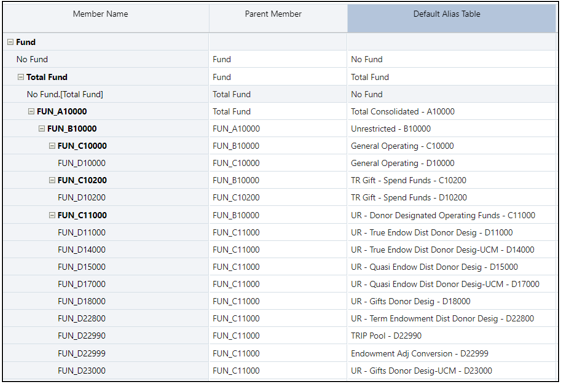Collapse the FUN_A10000 tree node
Image resolution: width=561 pixels, height=384 pixels.
coord(31,112)
